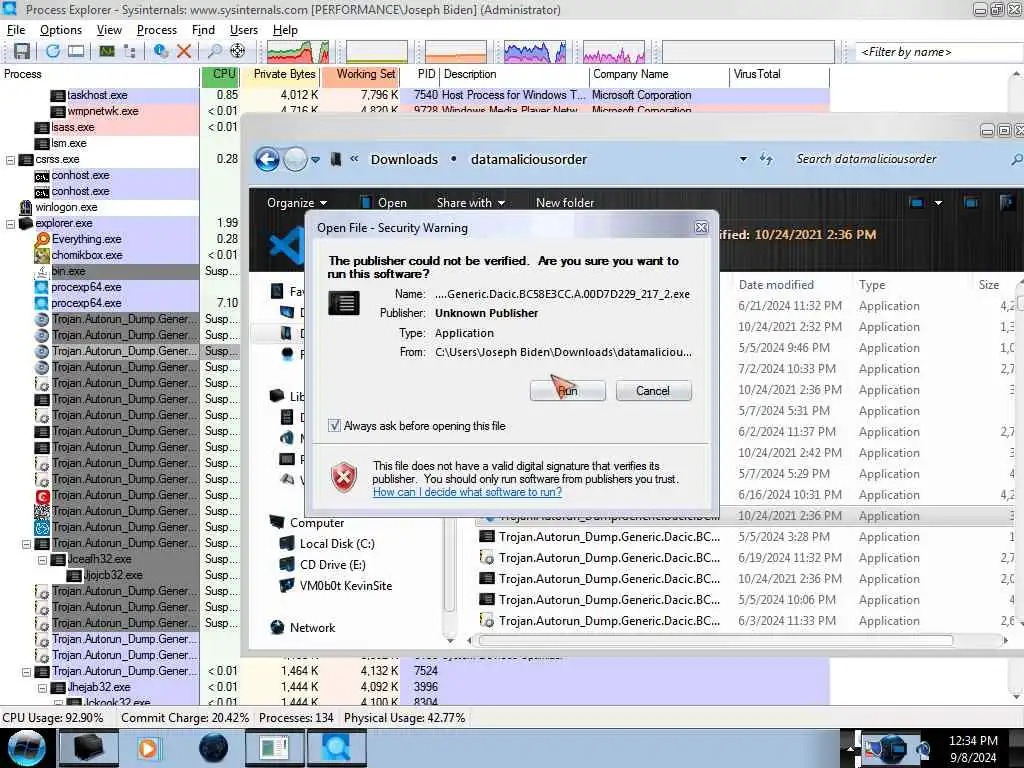This screenshot has height=768, width=1024.
Task: Toggle the lower pane toolbar icon
Action: coord(76,51)
